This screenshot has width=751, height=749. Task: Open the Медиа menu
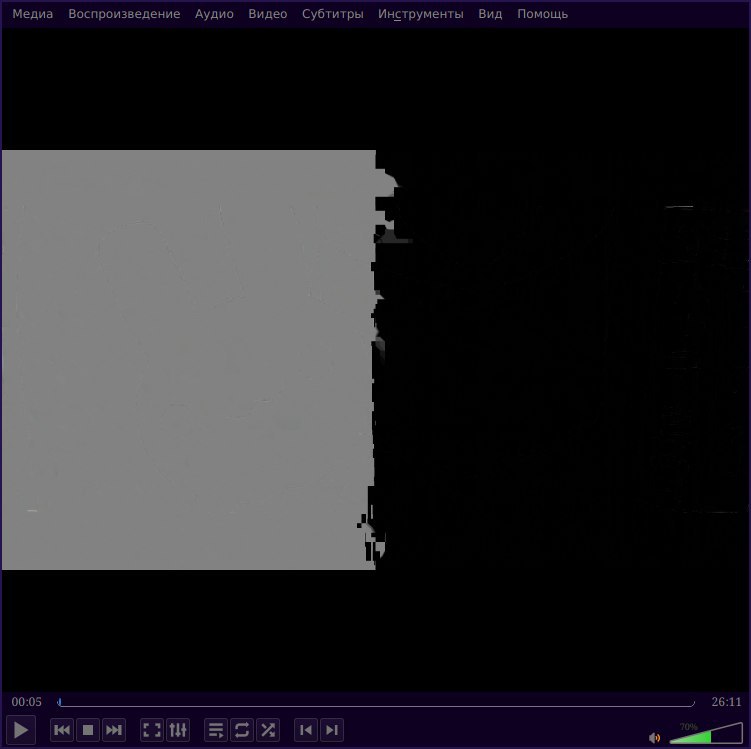click(33, 14)
